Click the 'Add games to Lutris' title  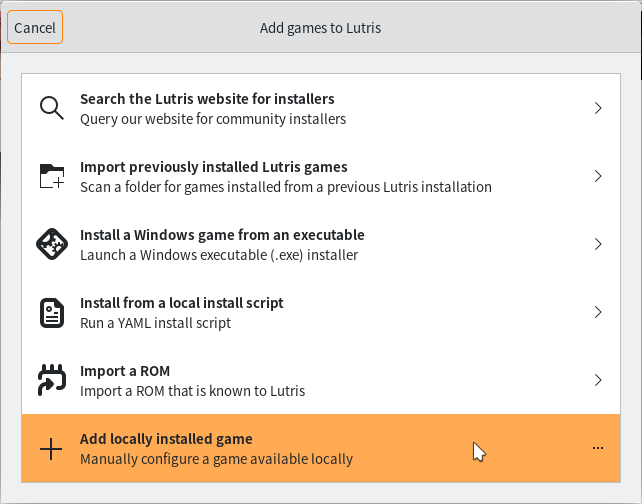321,28
